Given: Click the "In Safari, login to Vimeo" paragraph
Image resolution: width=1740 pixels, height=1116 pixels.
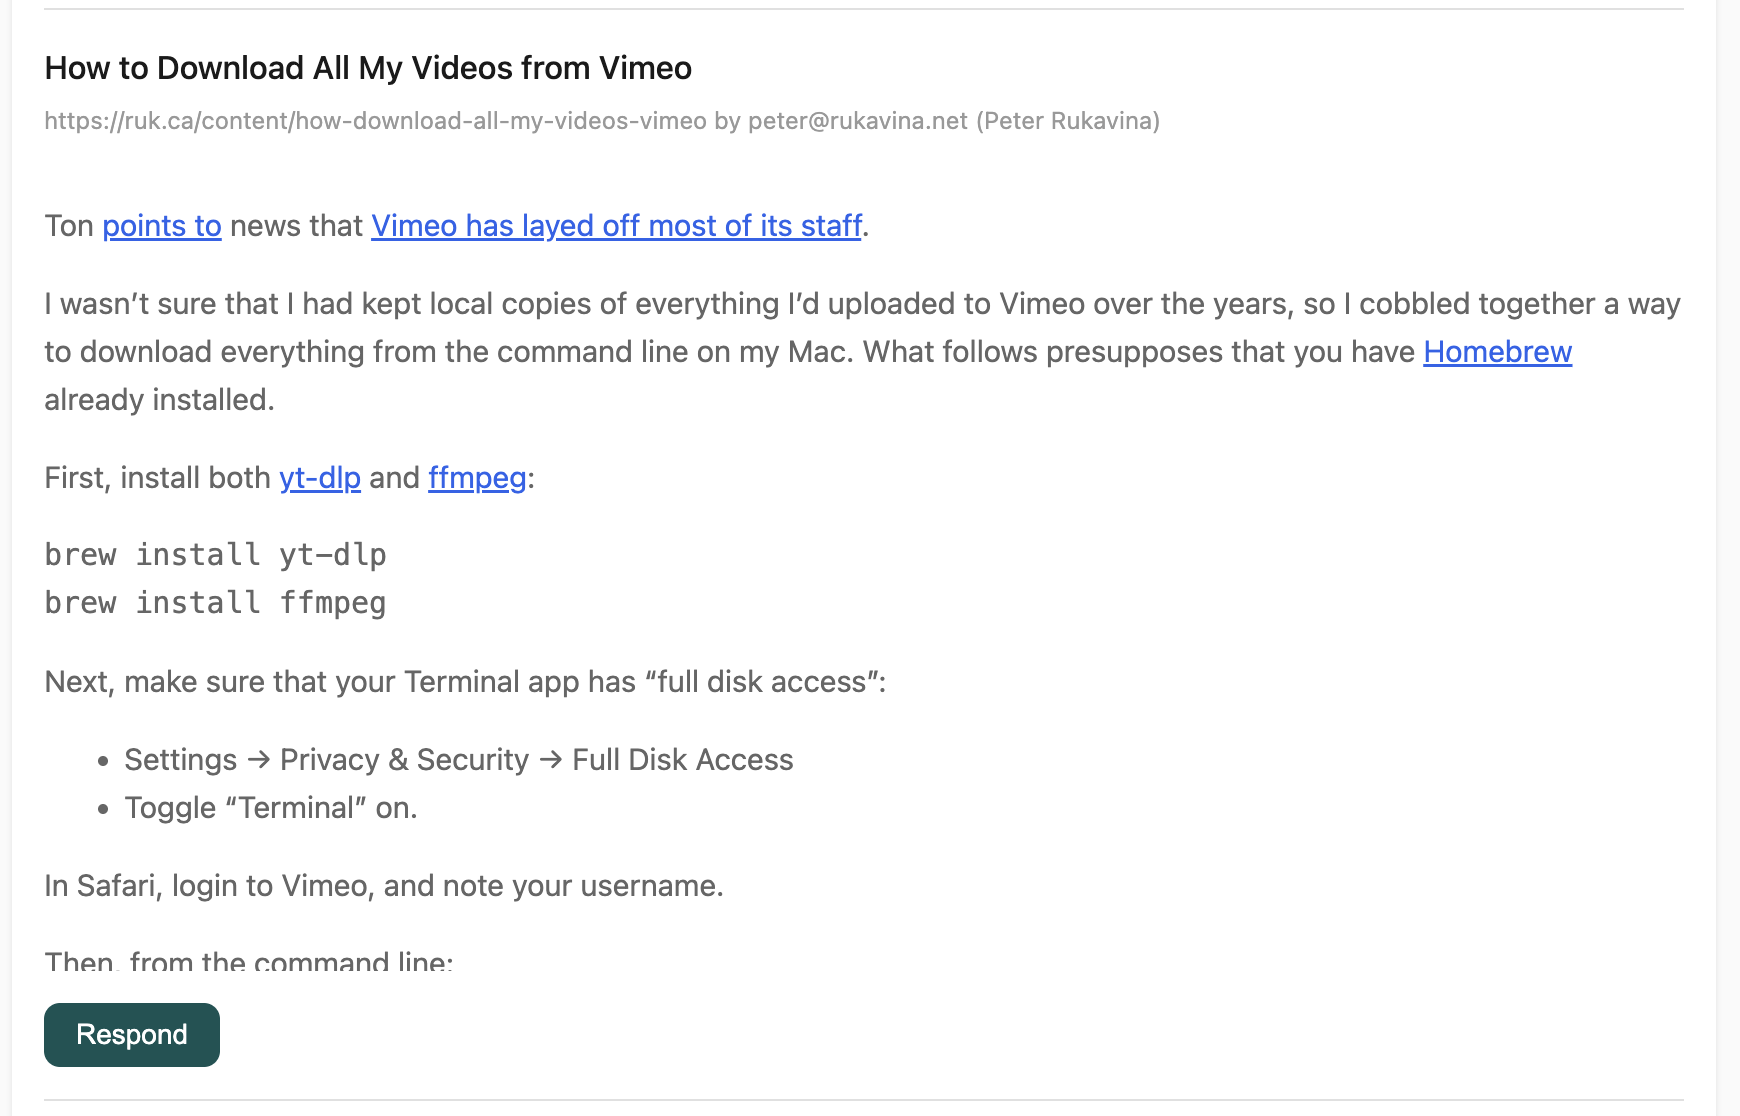Looking at the screenshot, I should point(383,886).
